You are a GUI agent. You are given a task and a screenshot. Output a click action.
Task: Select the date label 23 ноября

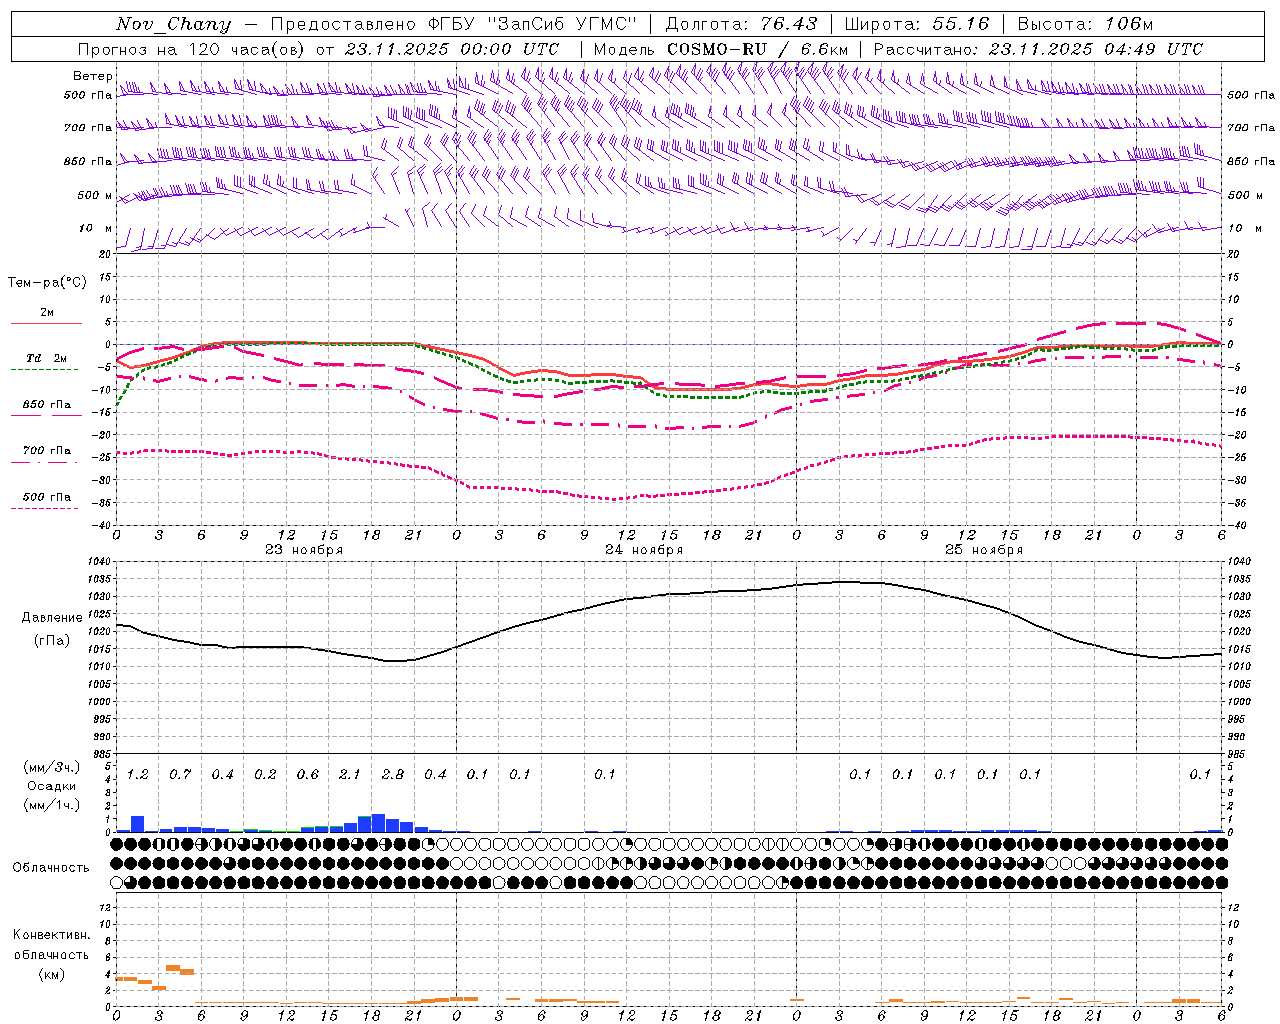[x=304, y=550]
